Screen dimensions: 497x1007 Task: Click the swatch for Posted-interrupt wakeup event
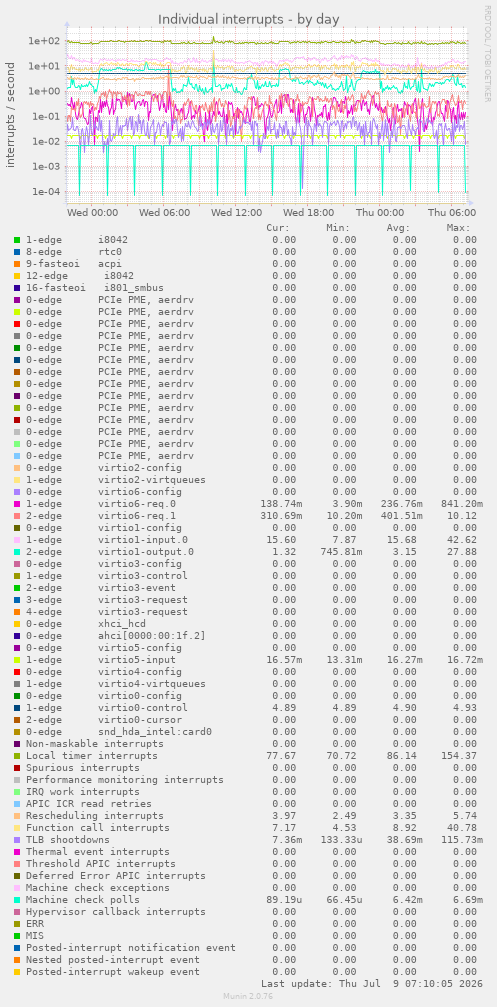[17, 972]
